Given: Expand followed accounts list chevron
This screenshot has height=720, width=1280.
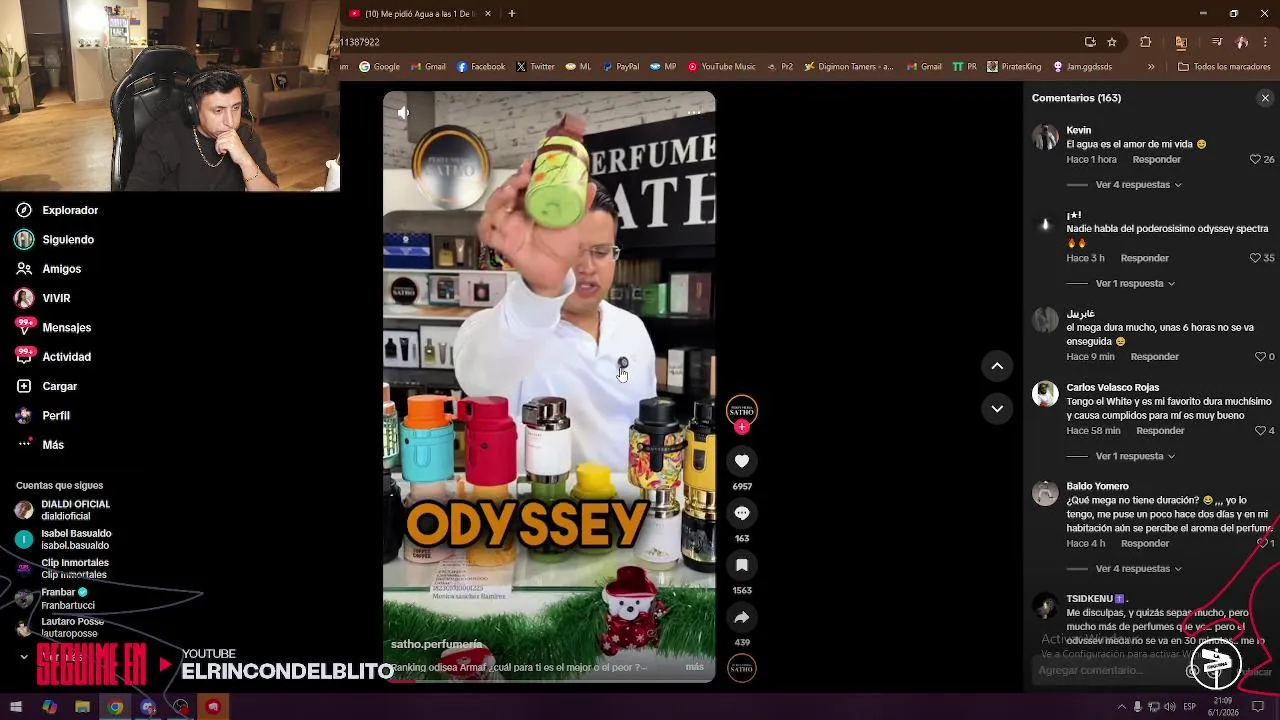Looking at the screenshot, I should [24, 657].
